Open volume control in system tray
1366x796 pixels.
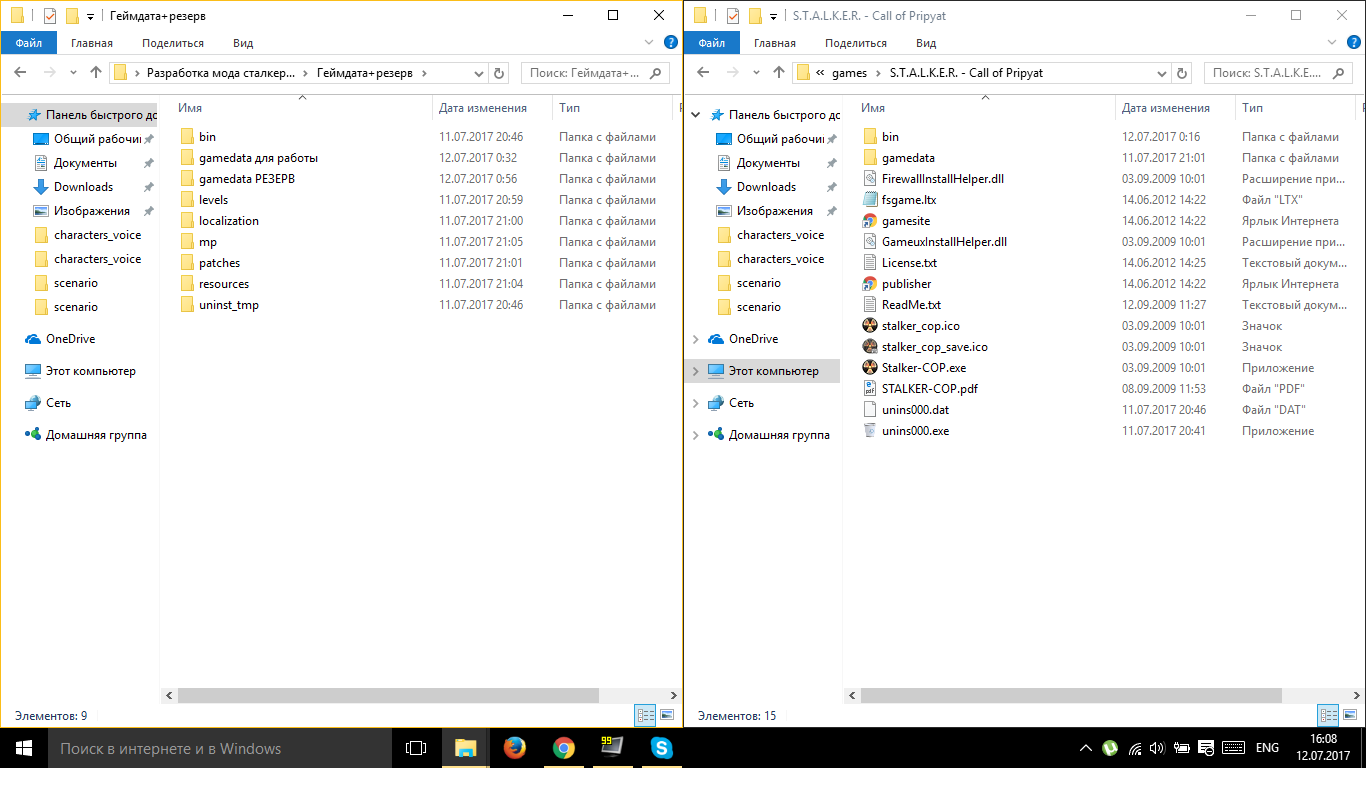point(1157,748)
